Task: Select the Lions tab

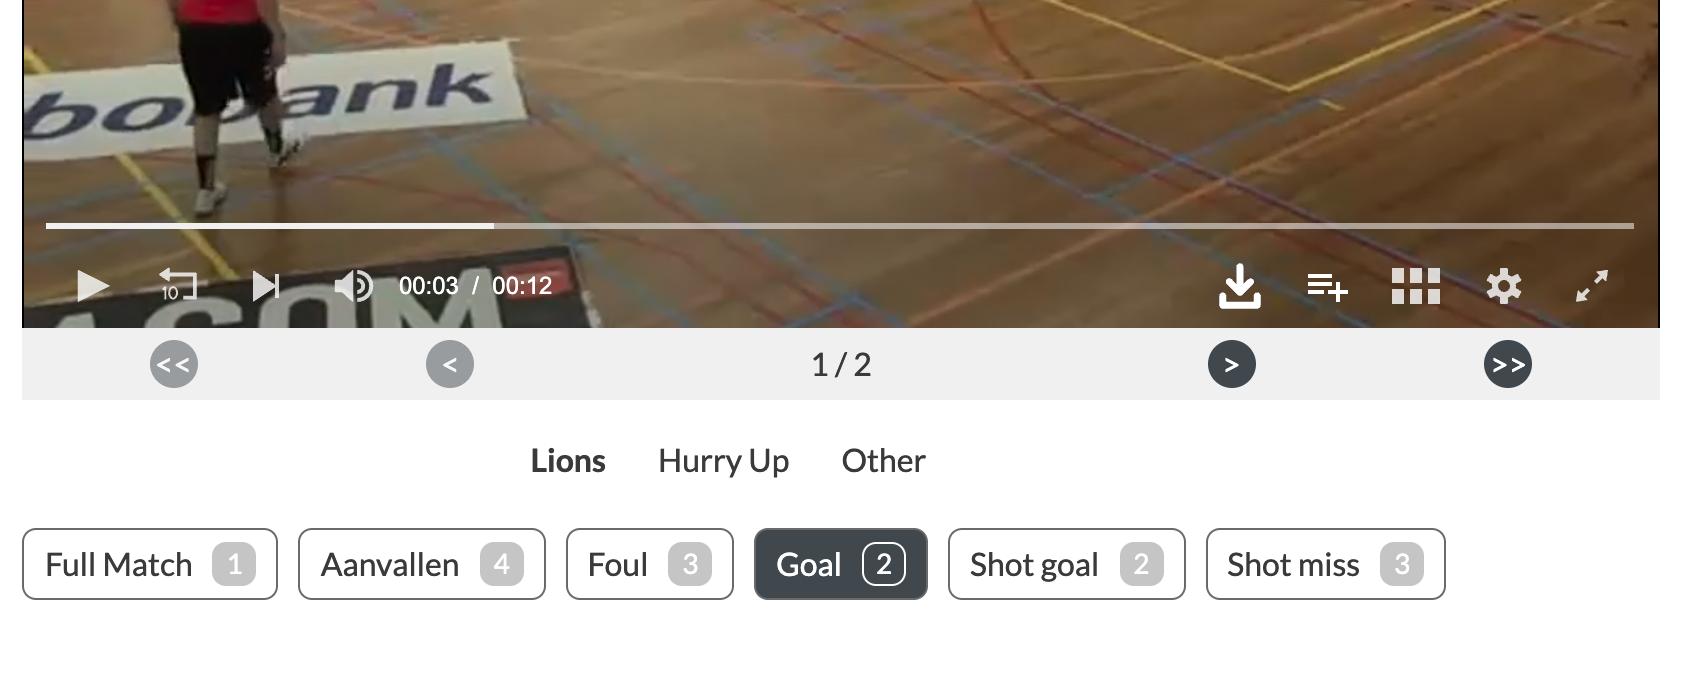Action: point(568,461)
